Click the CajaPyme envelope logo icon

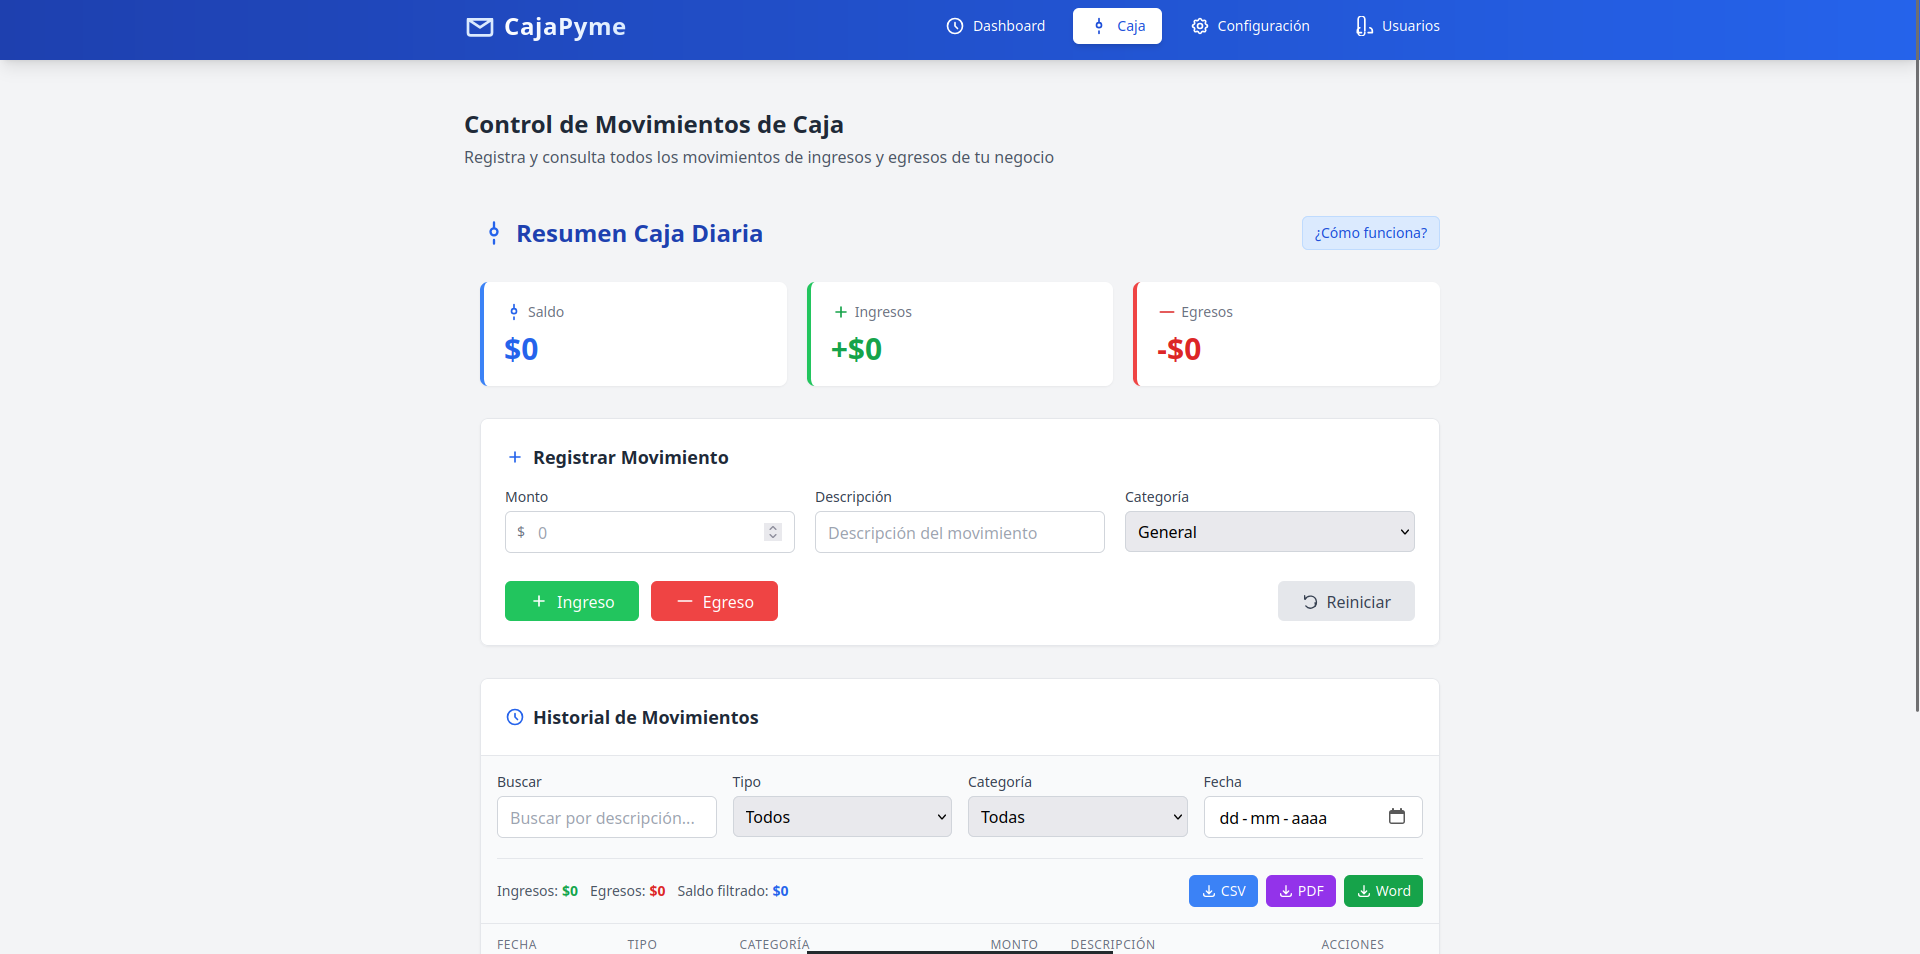point(480,27)
